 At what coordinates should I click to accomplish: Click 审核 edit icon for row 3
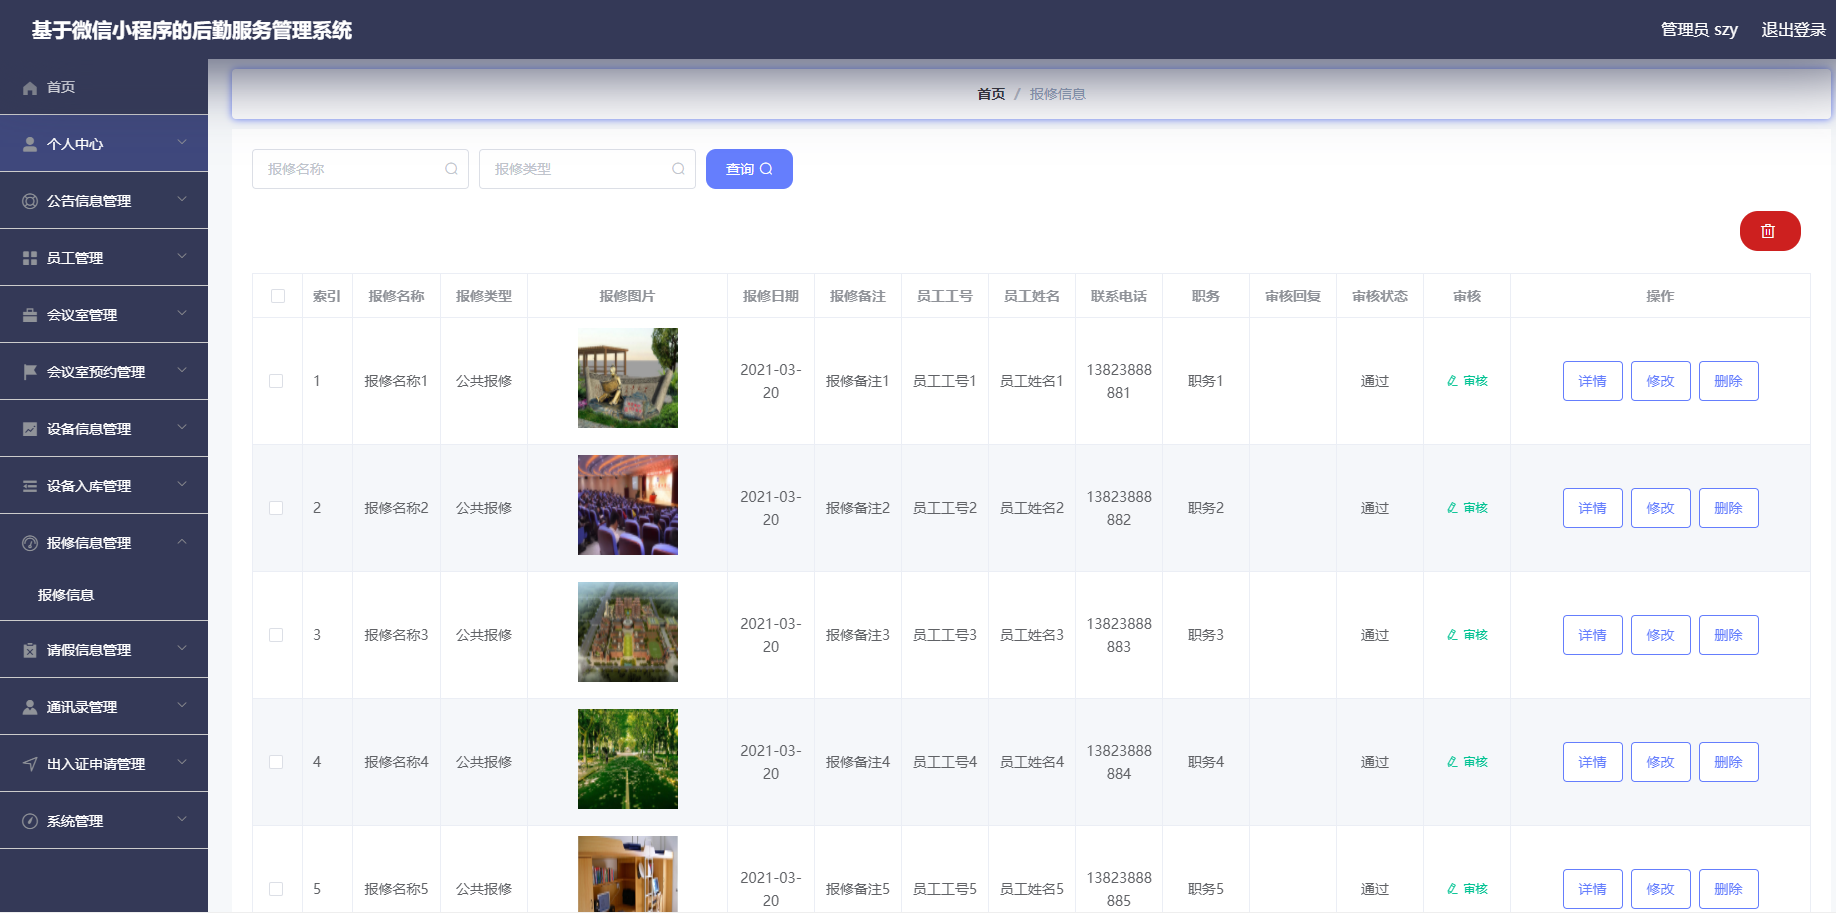pos(1452,635)
